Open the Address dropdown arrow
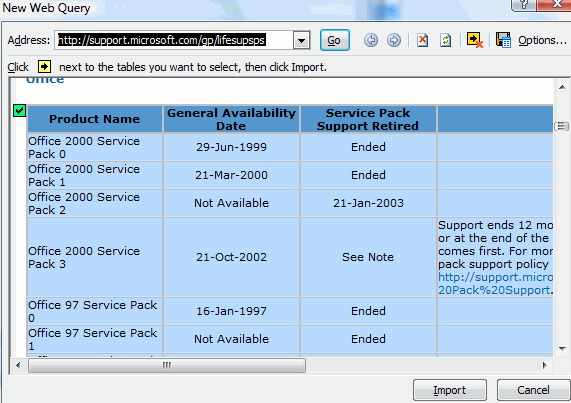Screen dimensions: 571x403 (x=302, y=40)
